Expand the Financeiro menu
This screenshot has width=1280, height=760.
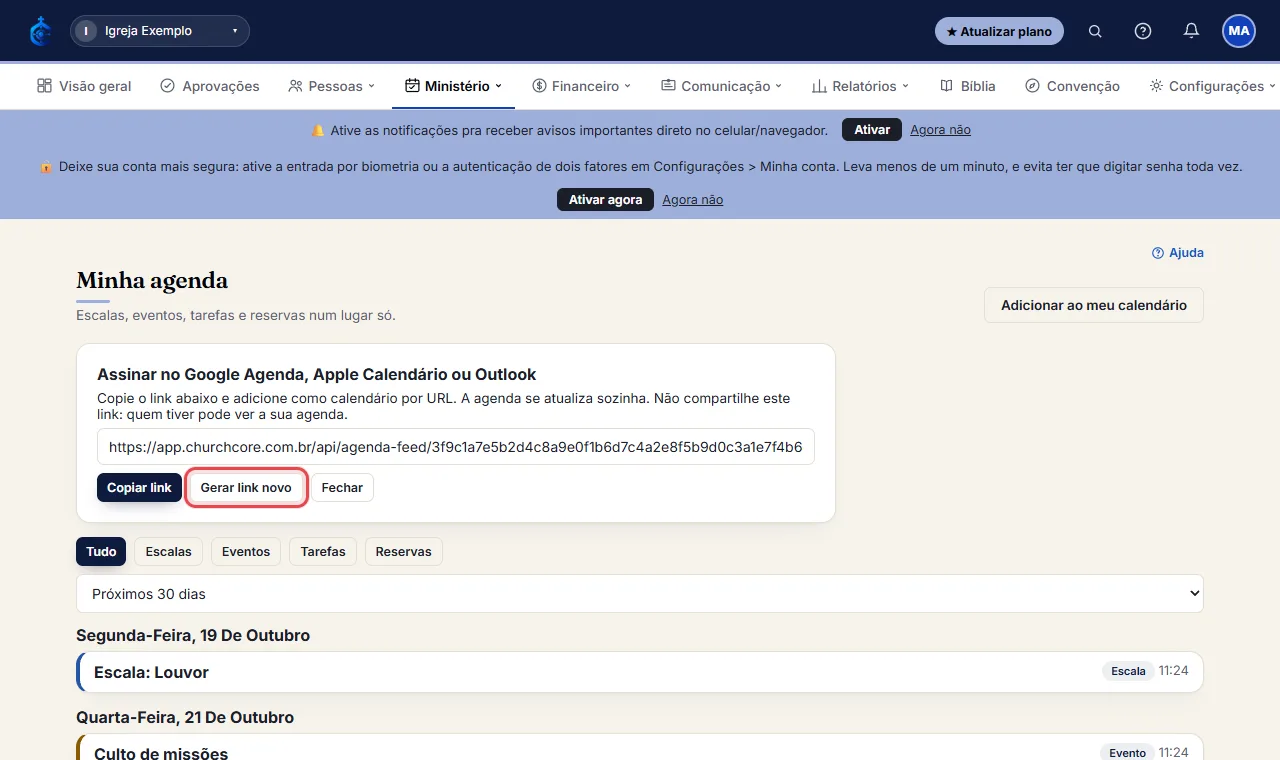tap(582, 86)
